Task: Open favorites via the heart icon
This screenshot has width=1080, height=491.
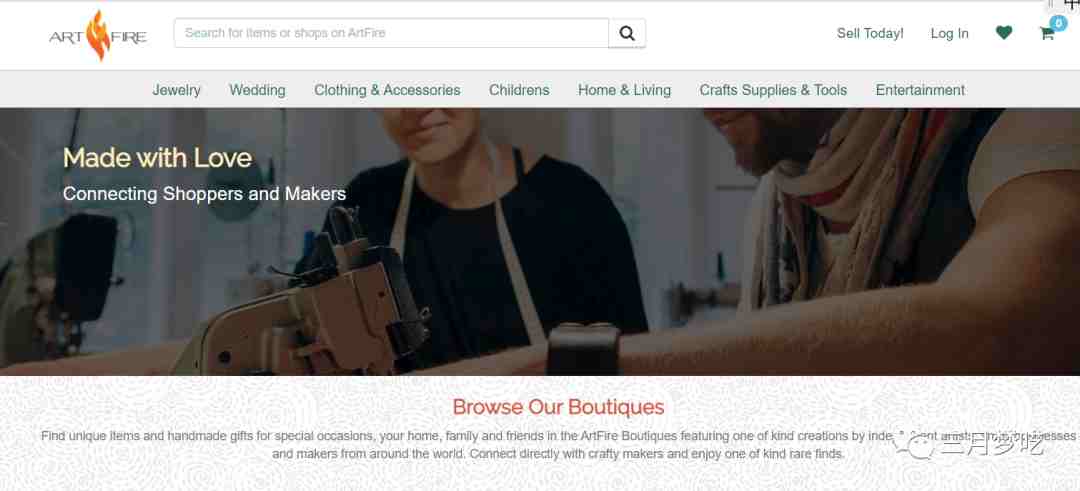Action: 1004,32
